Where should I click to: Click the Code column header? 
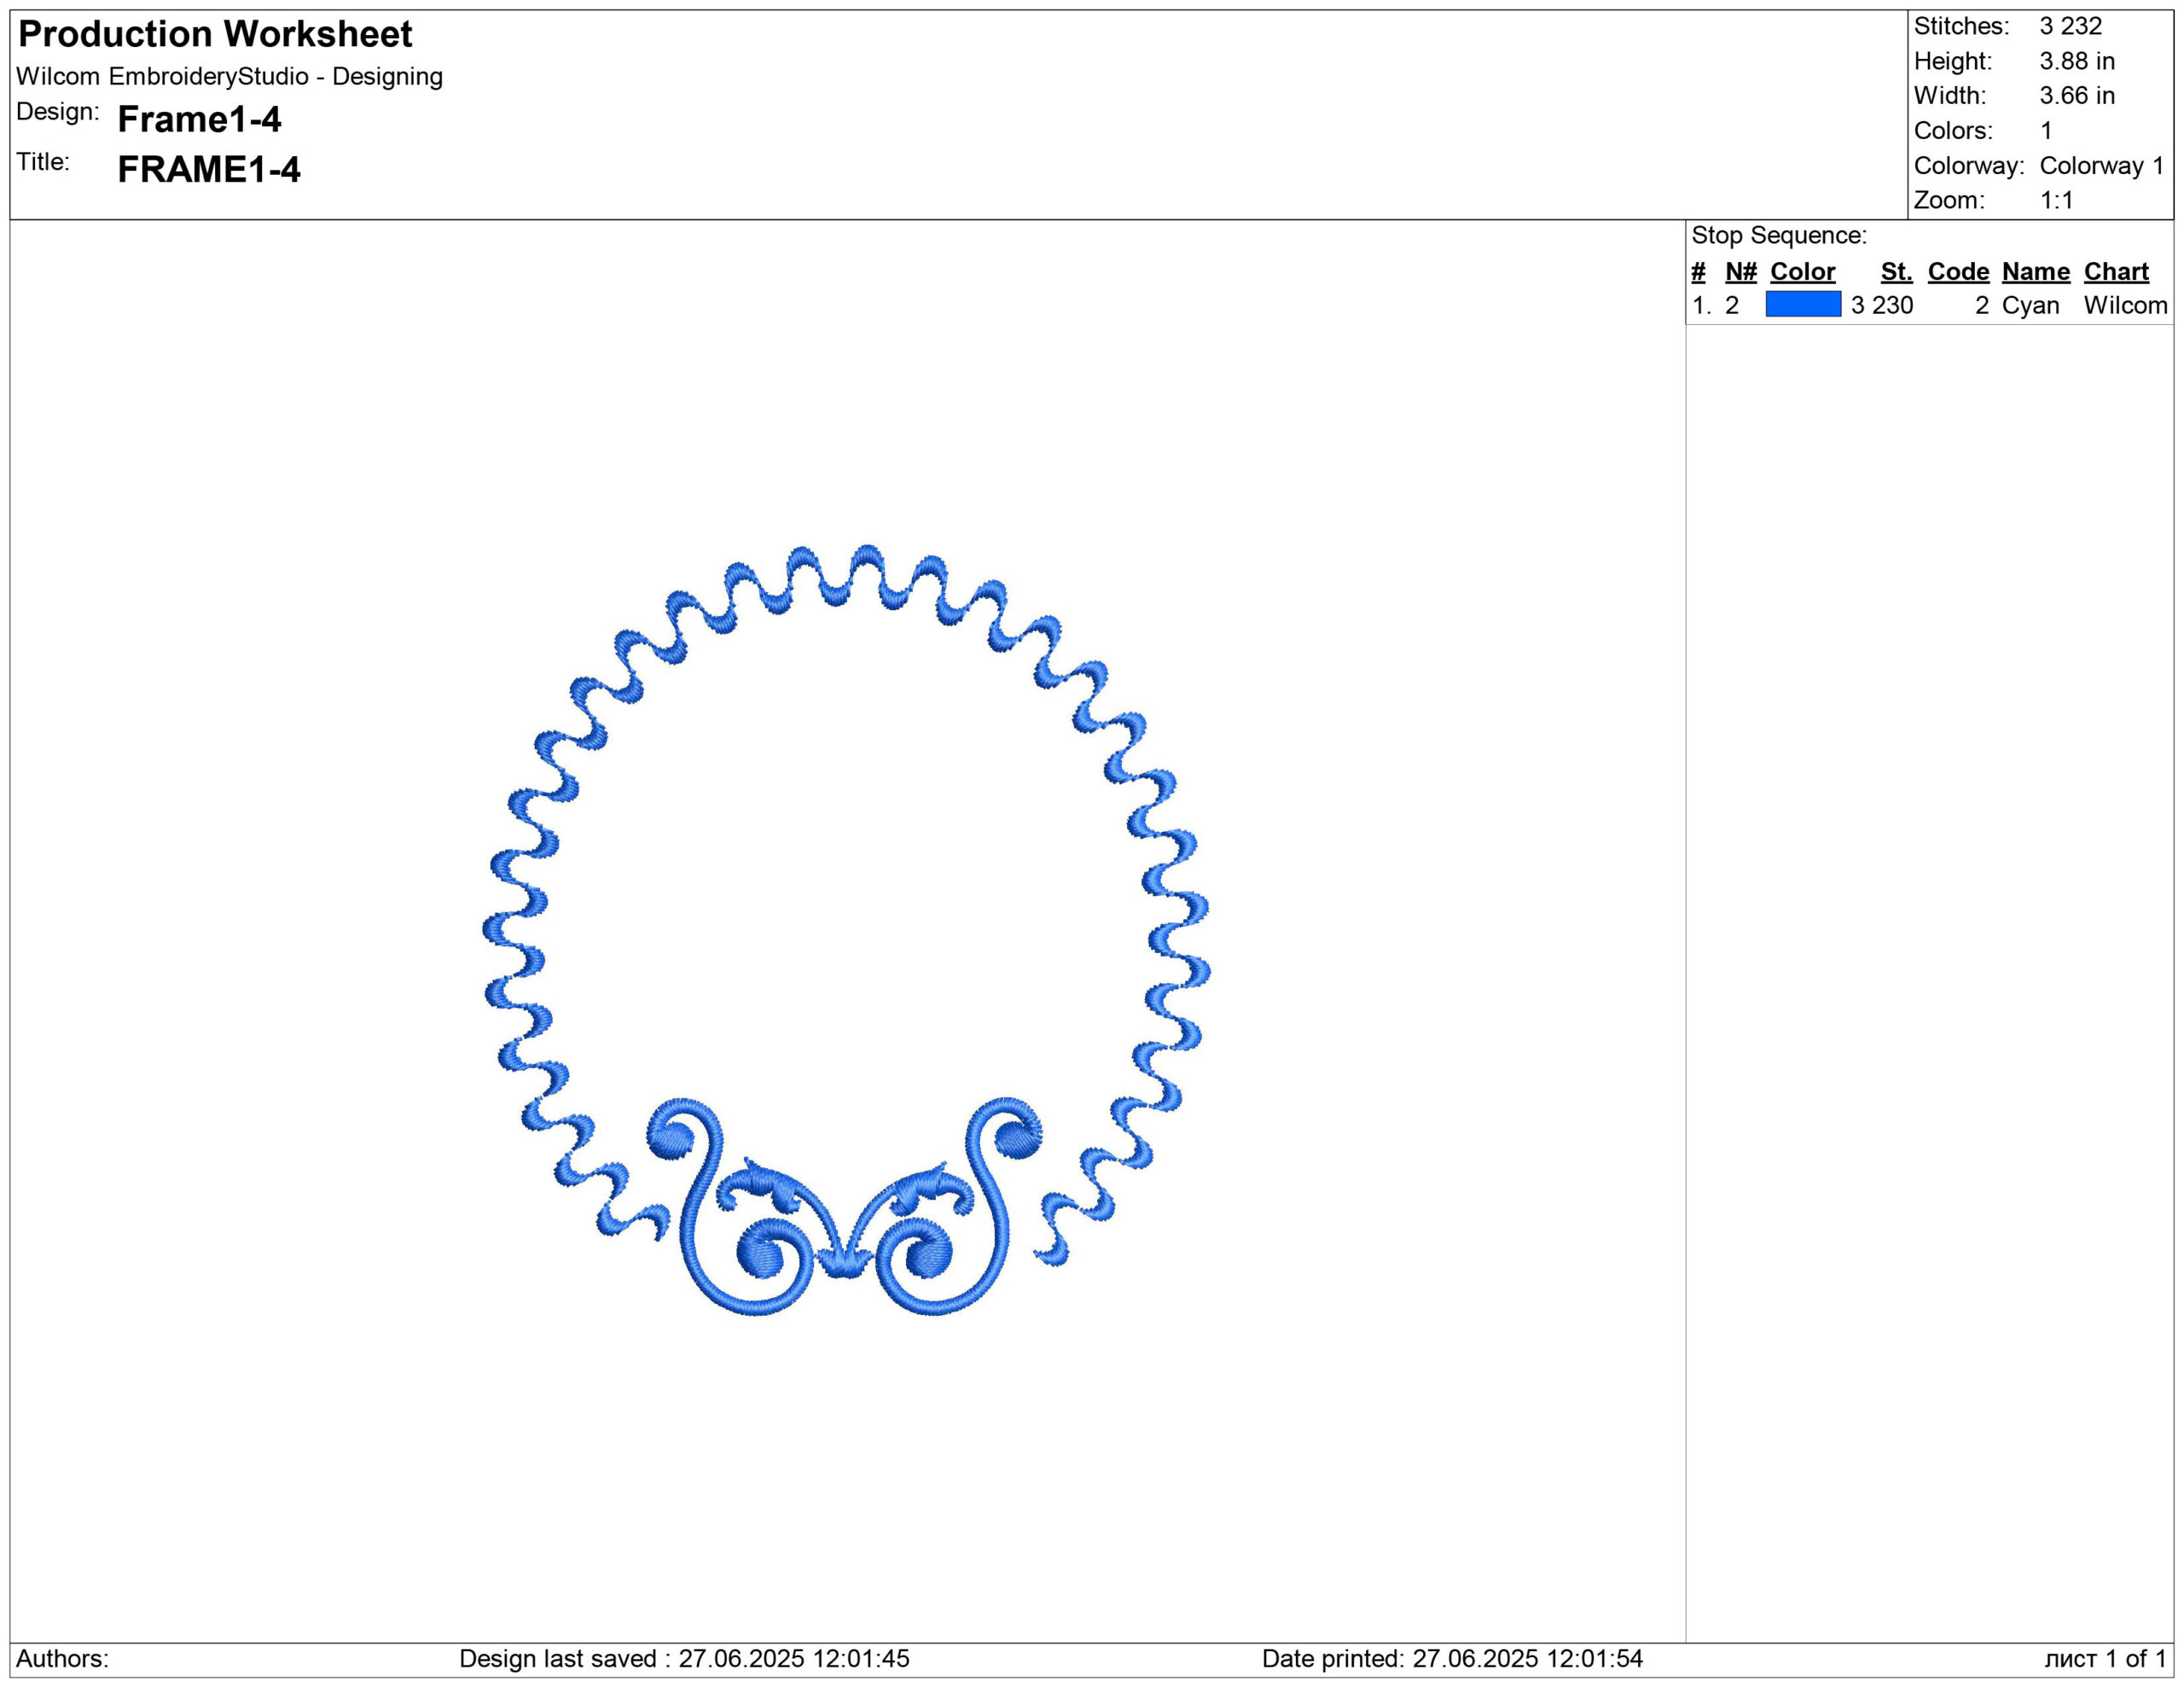(x=1958, y=272)
